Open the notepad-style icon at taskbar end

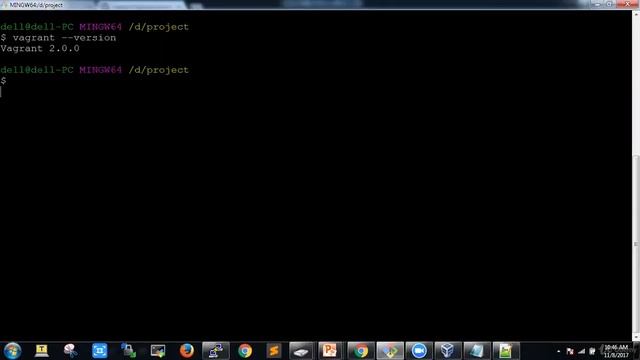506,351
